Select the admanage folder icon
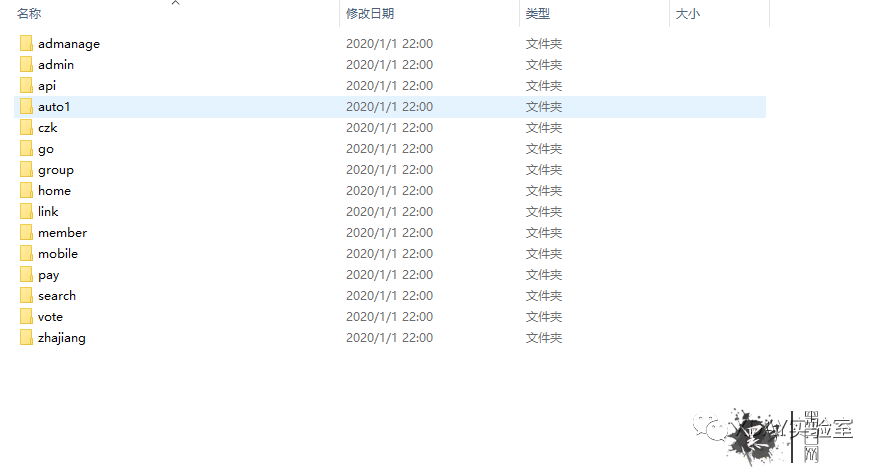The width and height of the screenshot is (882, 467). point(26,43)
